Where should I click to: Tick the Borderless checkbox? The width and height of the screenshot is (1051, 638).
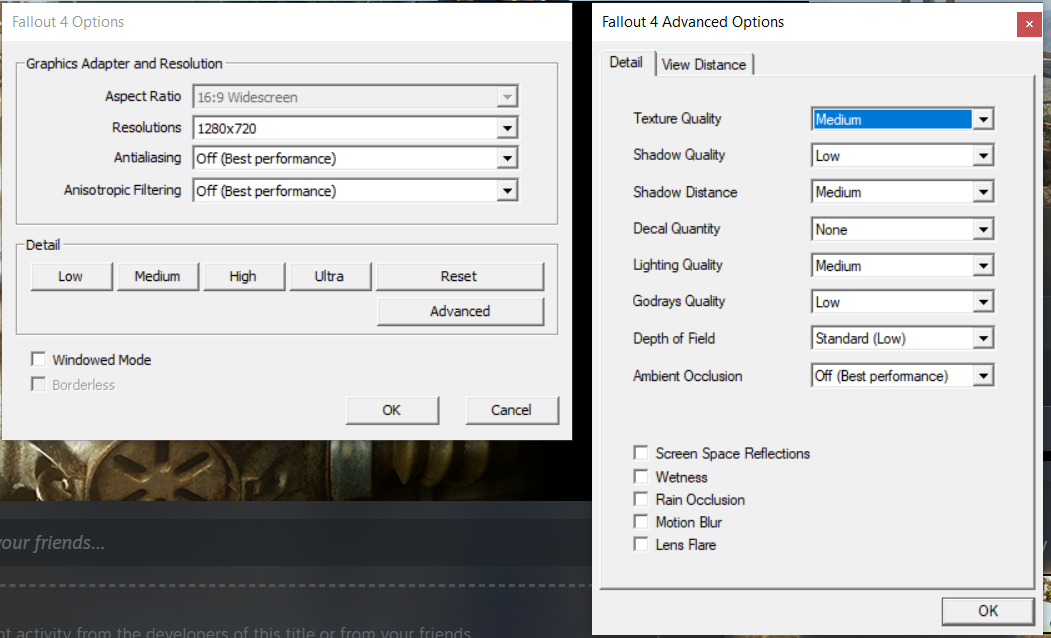click(x=38, y=384)
